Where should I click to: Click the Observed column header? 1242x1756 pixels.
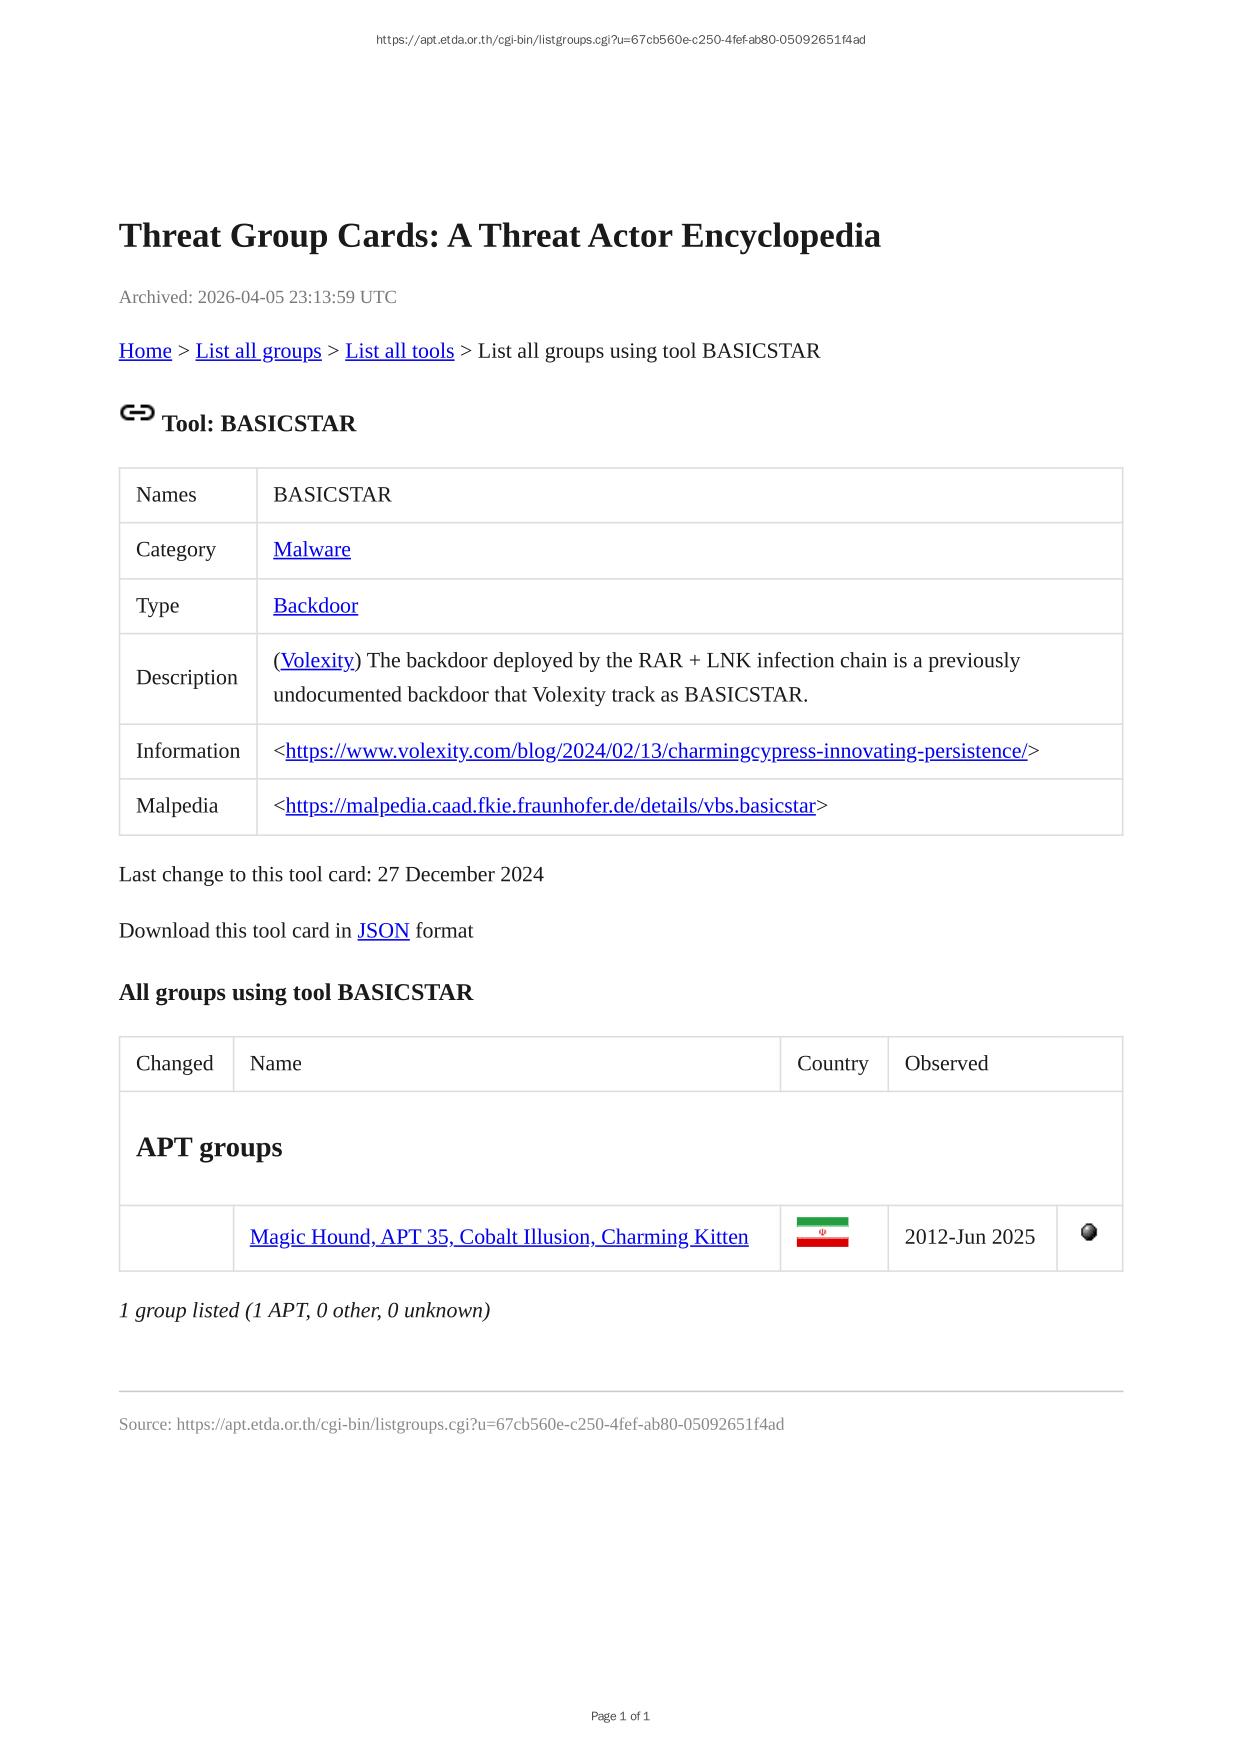(946, 1063)
